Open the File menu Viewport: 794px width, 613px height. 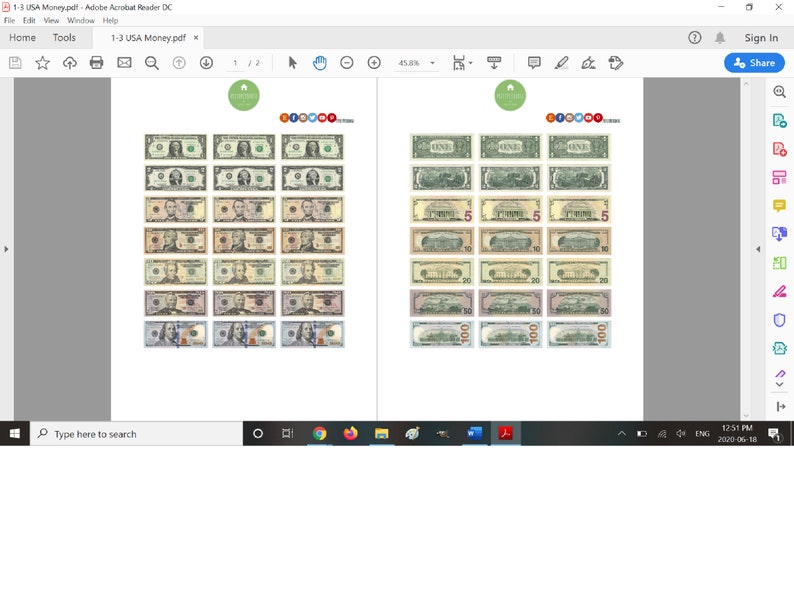point(9,20)
